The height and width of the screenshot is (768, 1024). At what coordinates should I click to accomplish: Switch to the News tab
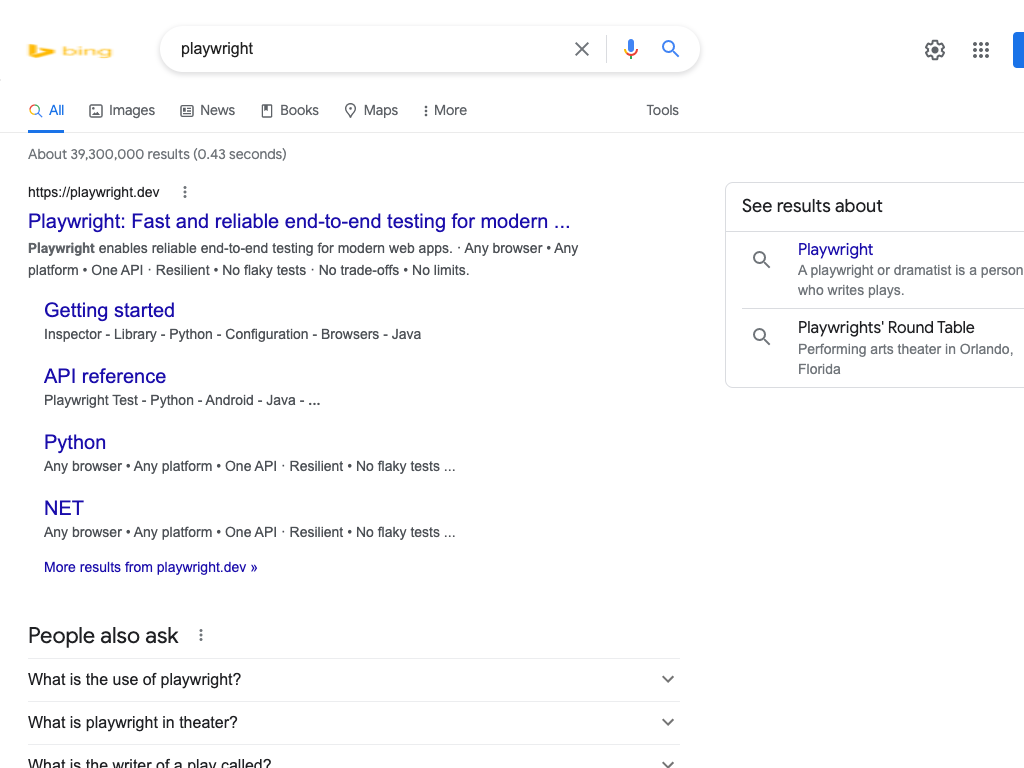pyautogui.click(x=208, y=110)
